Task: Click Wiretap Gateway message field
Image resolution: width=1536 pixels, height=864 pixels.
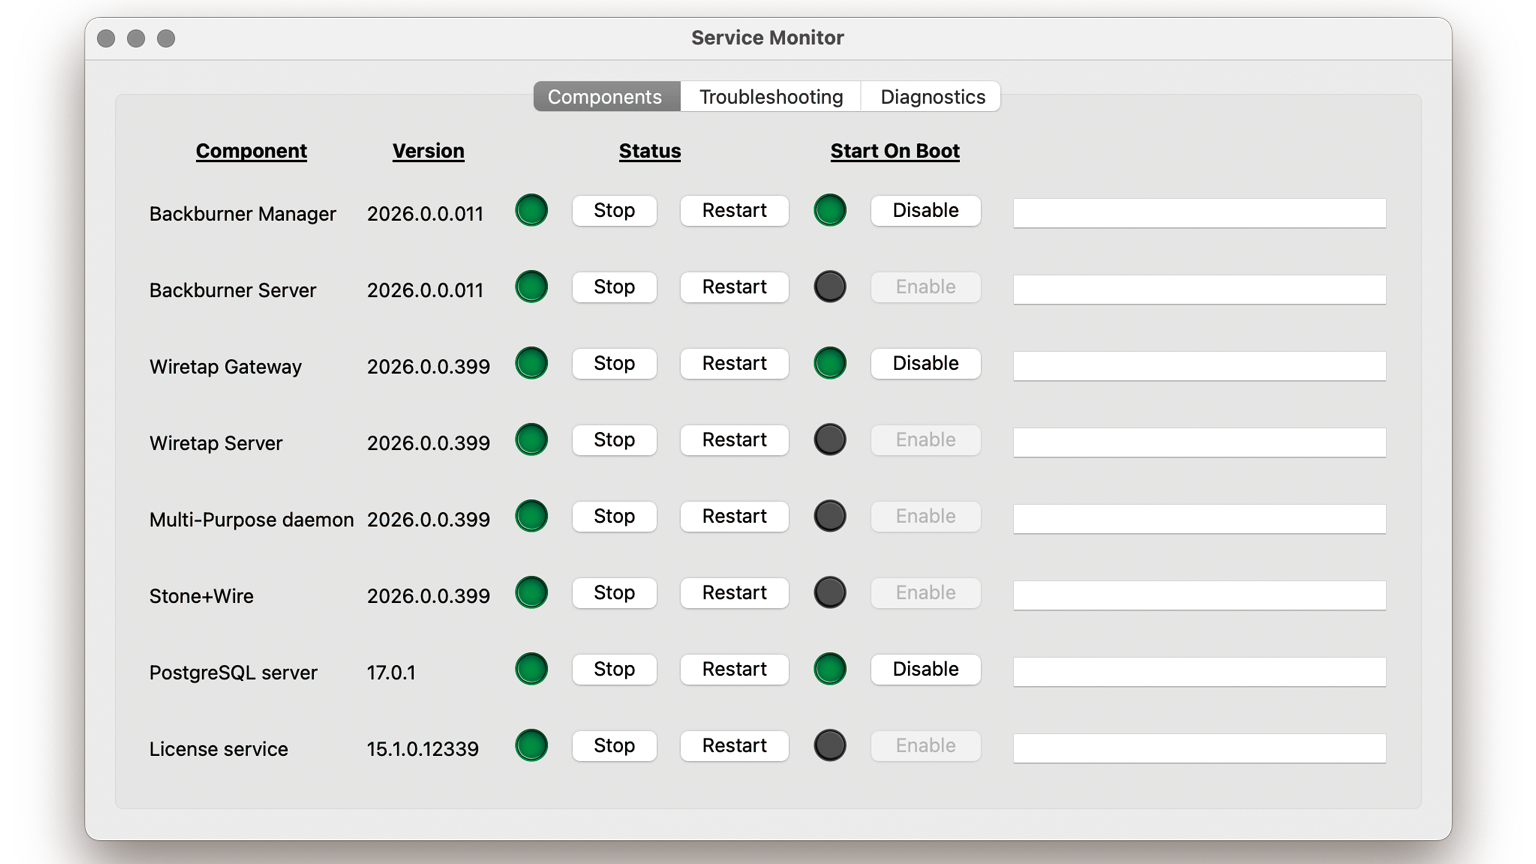Action: click(1199, 366)
